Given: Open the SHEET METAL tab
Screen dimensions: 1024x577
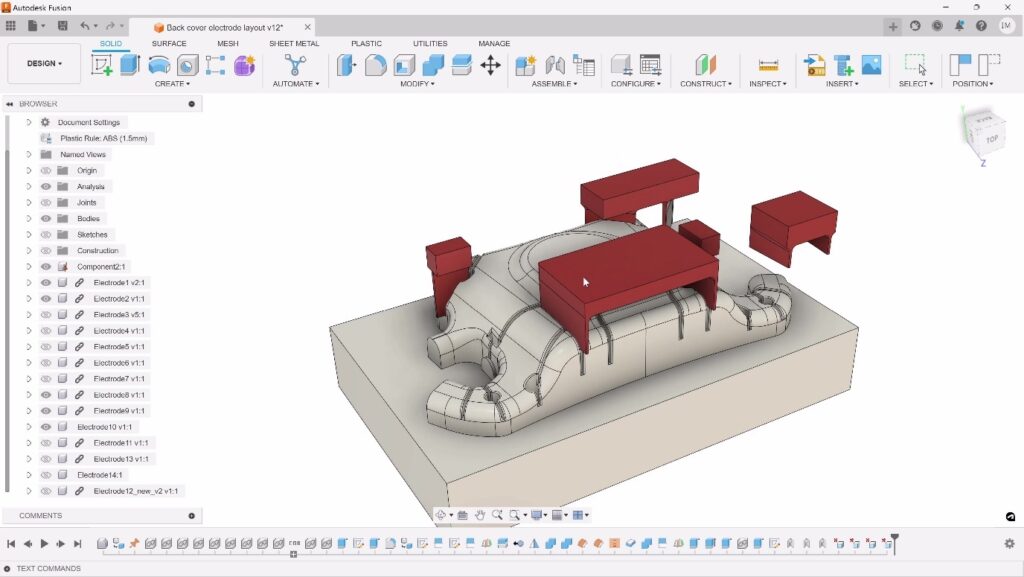Looking at the screenshot, I should tap(293, 44).
